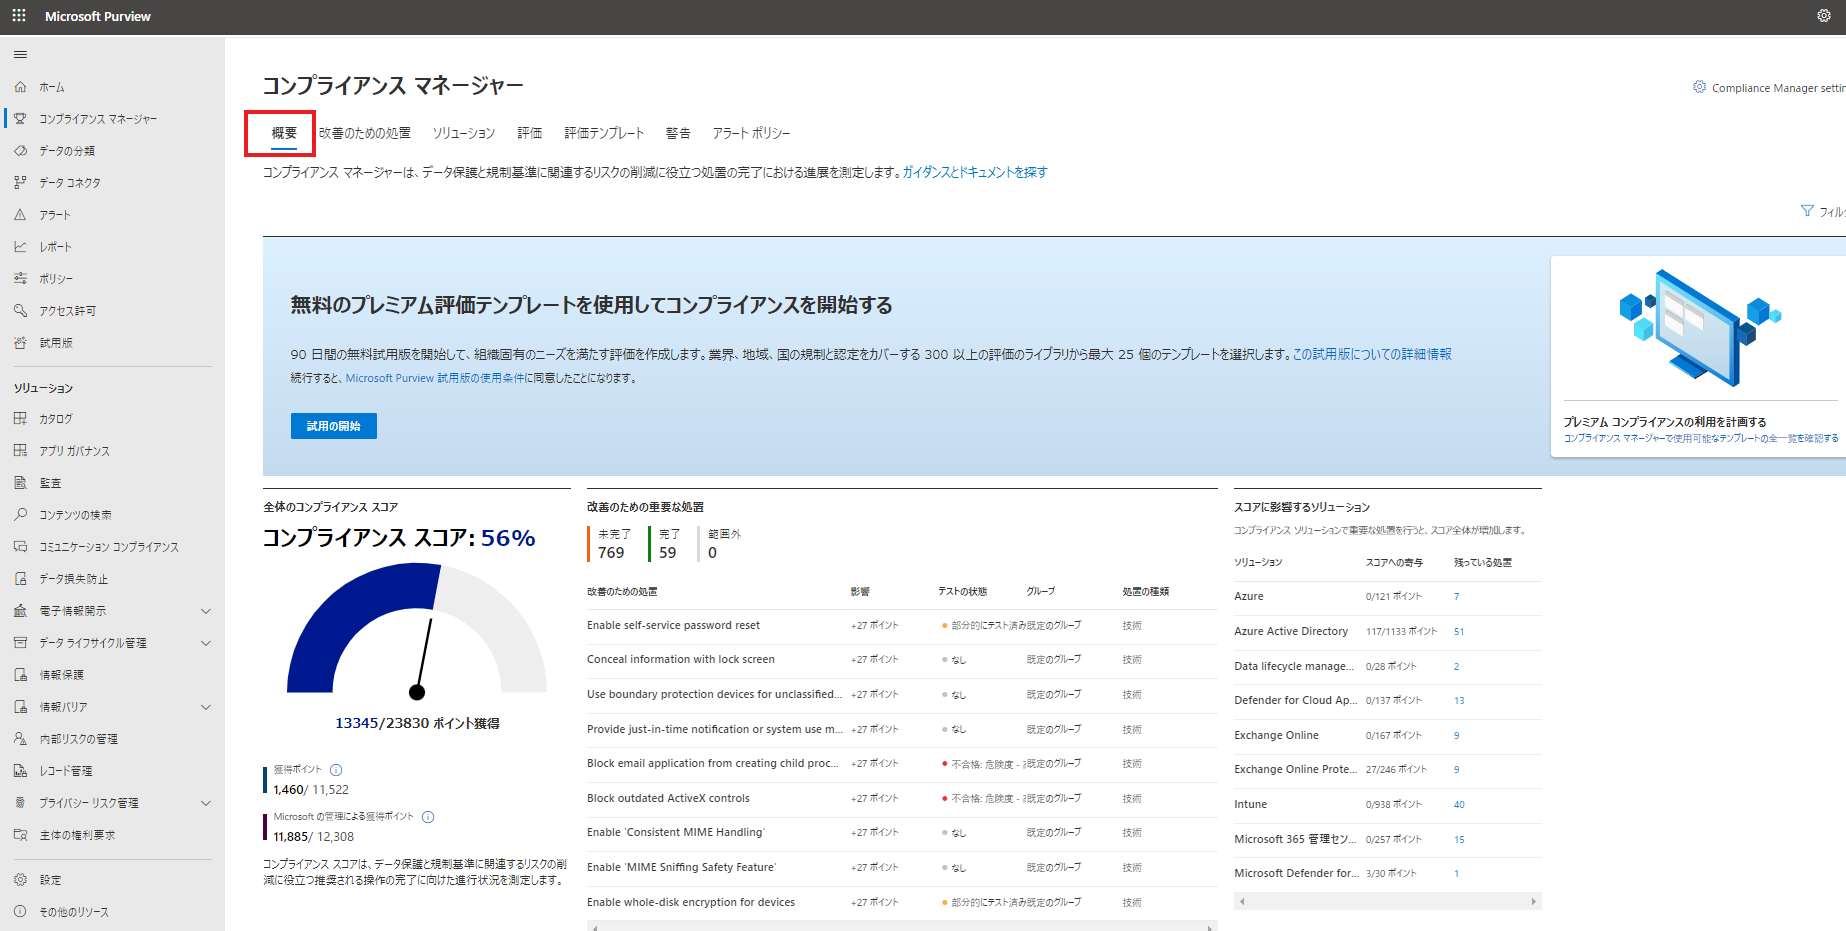1846x931 pixels.
Task: Click the その他のリソース info icon
Action: 20,912
